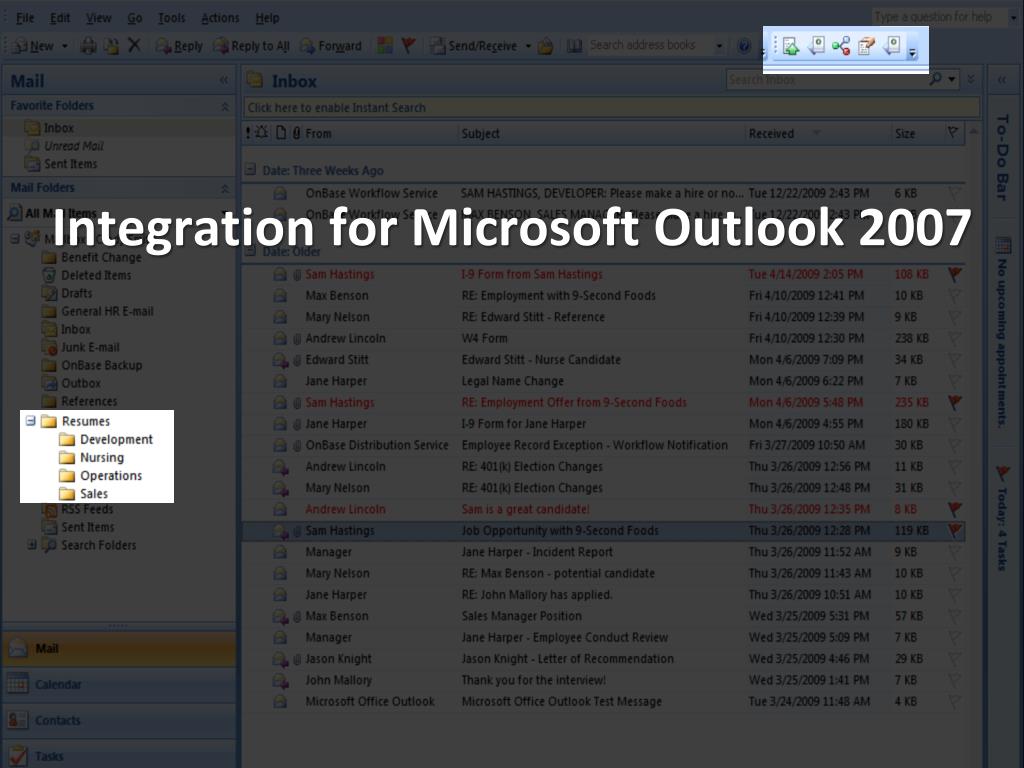Click the OnBase hand-holding-form icon
The width and height of the screenshot is (1024, 768).
point(866,46)
